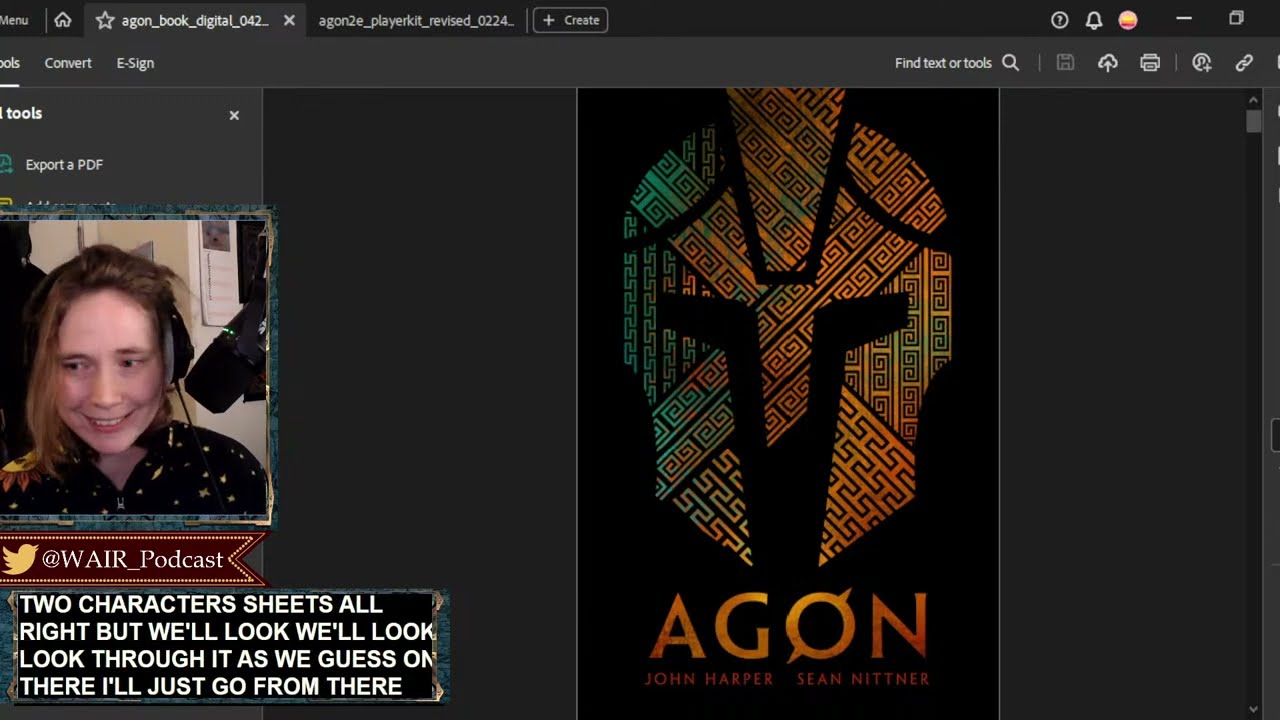Open the Convert menu
The height and width of the screenshot is (720, 1280).
(x=68, y=63)
